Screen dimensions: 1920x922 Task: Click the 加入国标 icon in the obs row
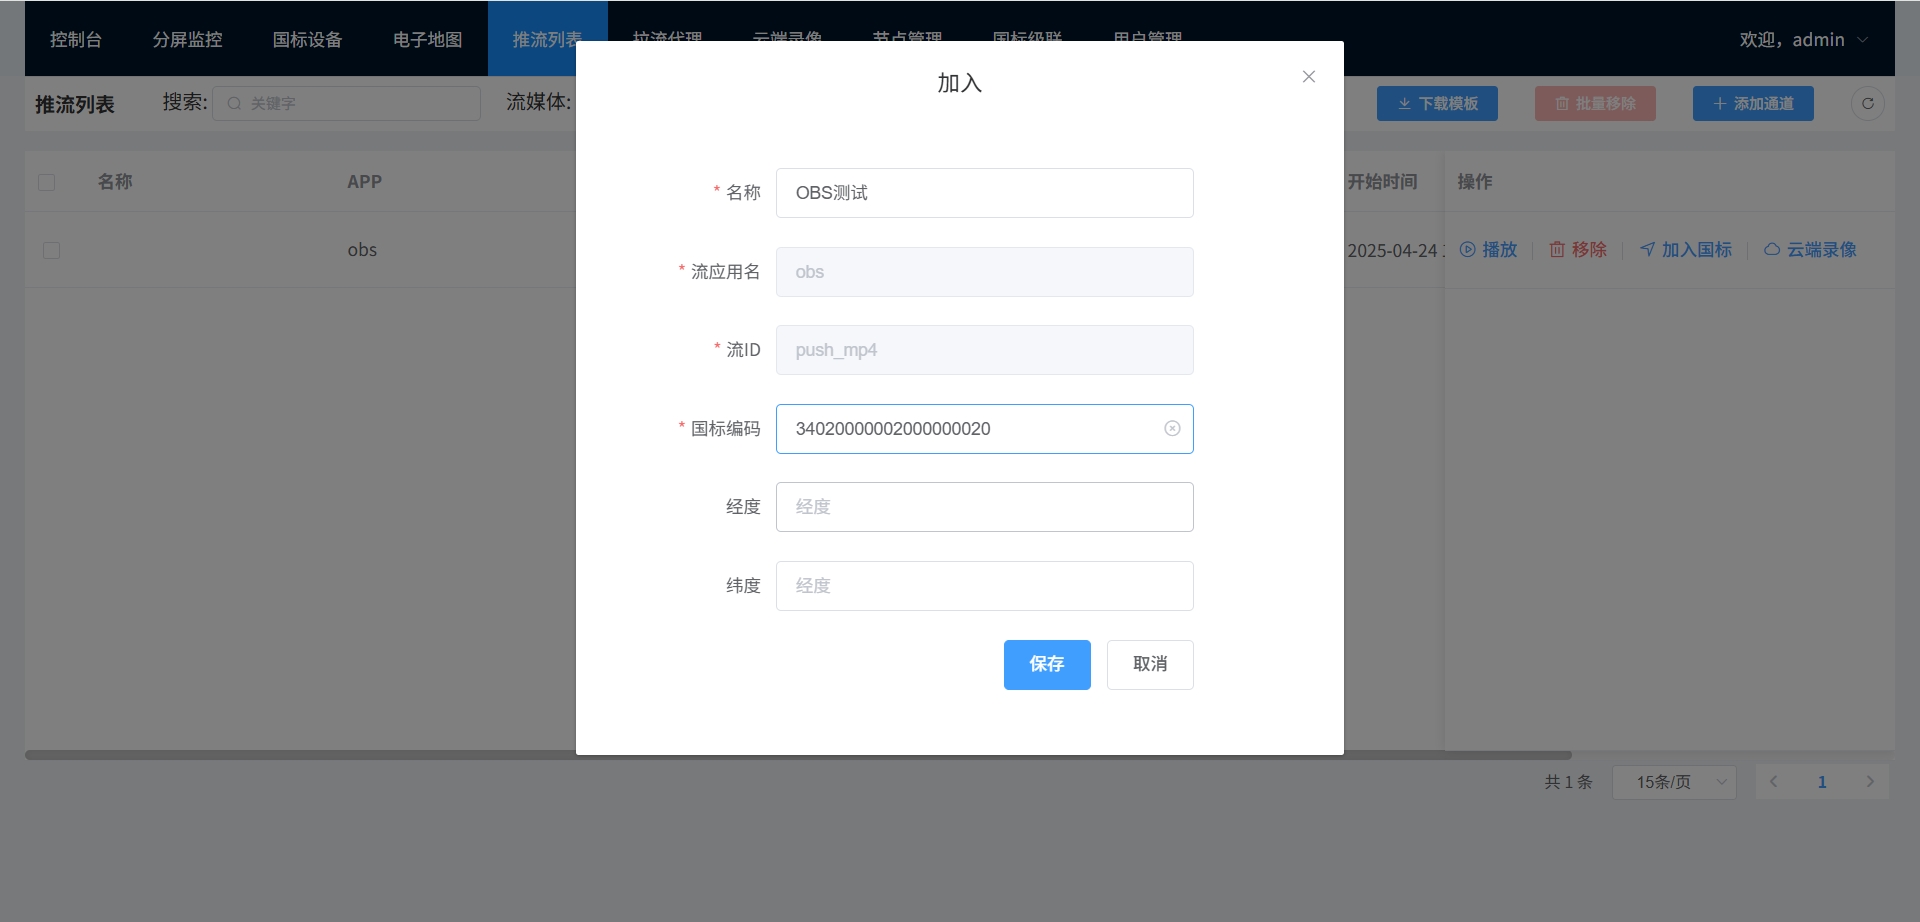click(x=1647, y=250)
